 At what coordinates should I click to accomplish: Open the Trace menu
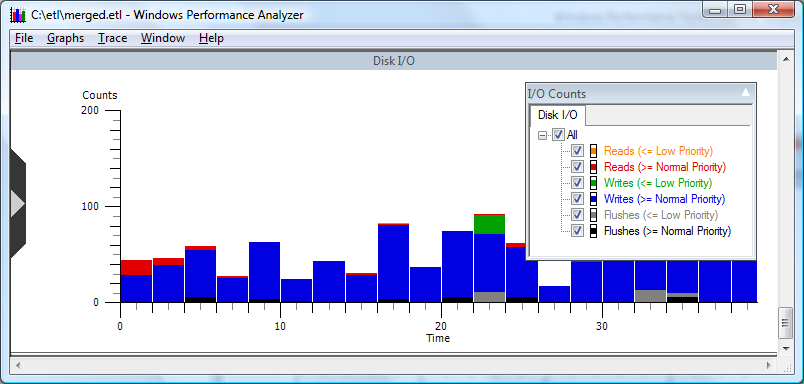pyautogui.click(x=113, y=38)
